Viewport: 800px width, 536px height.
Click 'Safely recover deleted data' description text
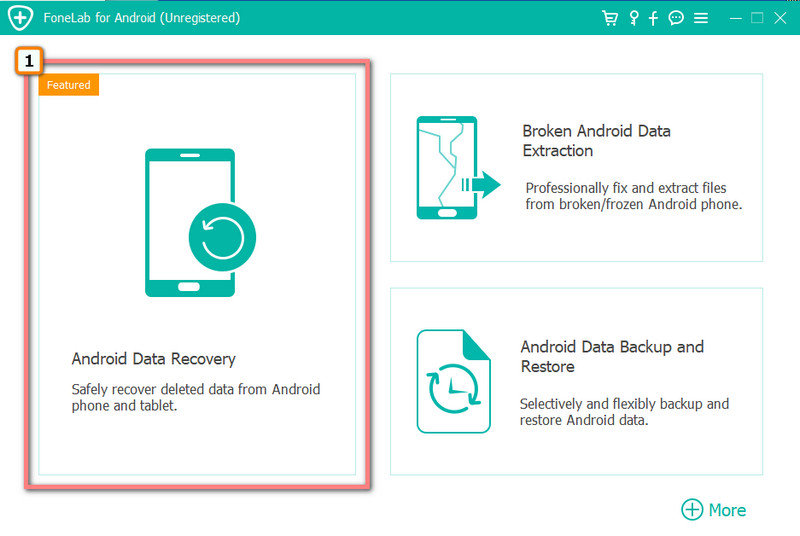(196, 397)
